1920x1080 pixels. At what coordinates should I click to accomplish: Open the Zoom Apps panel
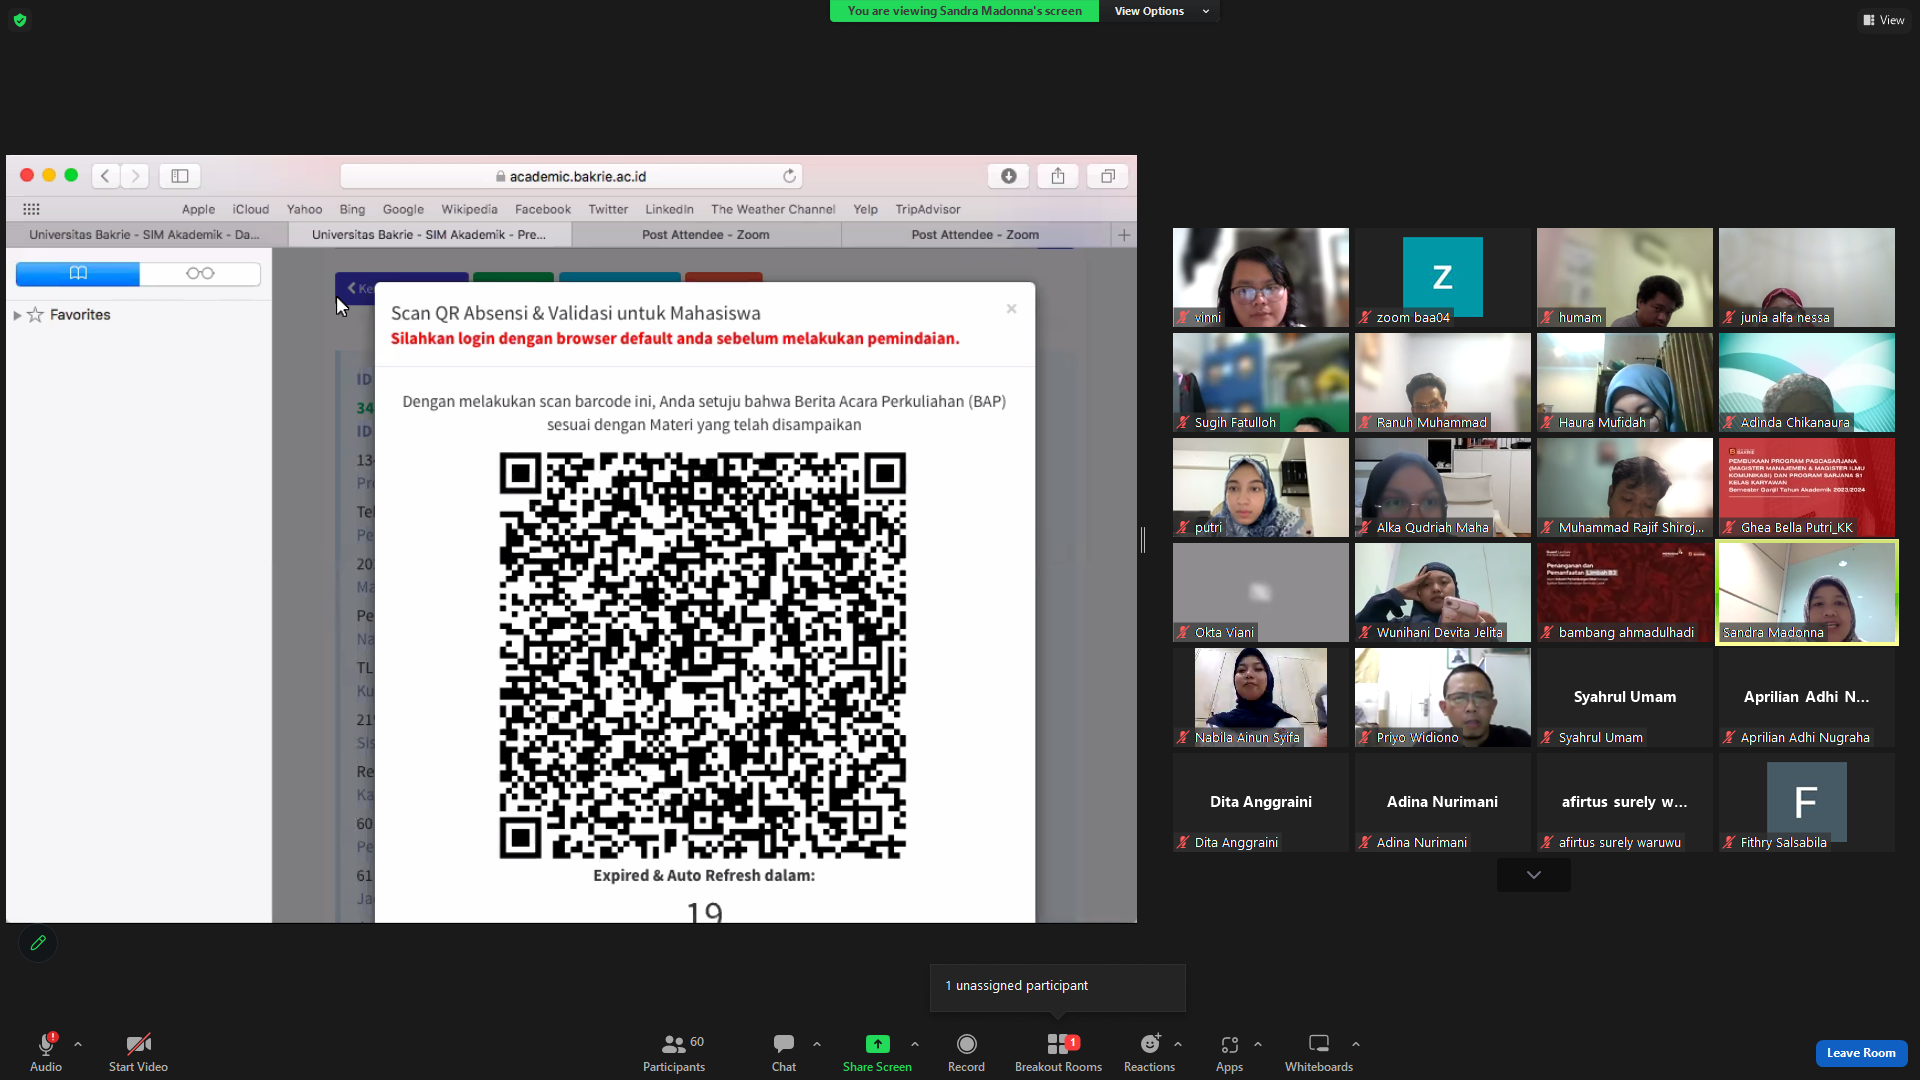point(1230,1052)
